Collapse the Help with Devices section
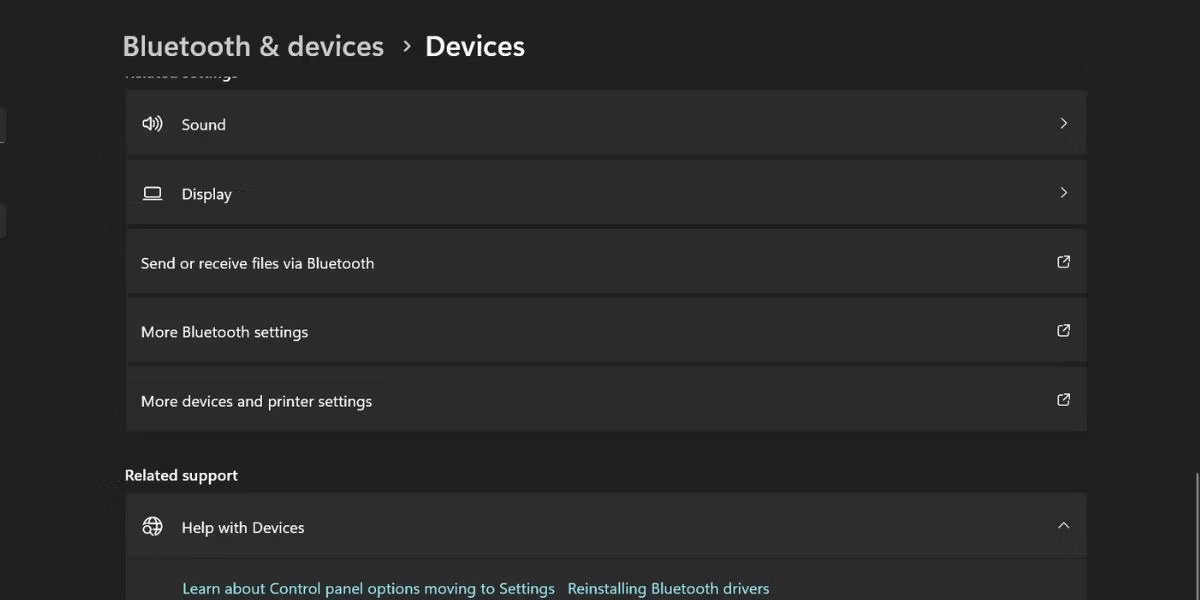The width and height of the screenshot is (1200, 600). click(1063, 526)
